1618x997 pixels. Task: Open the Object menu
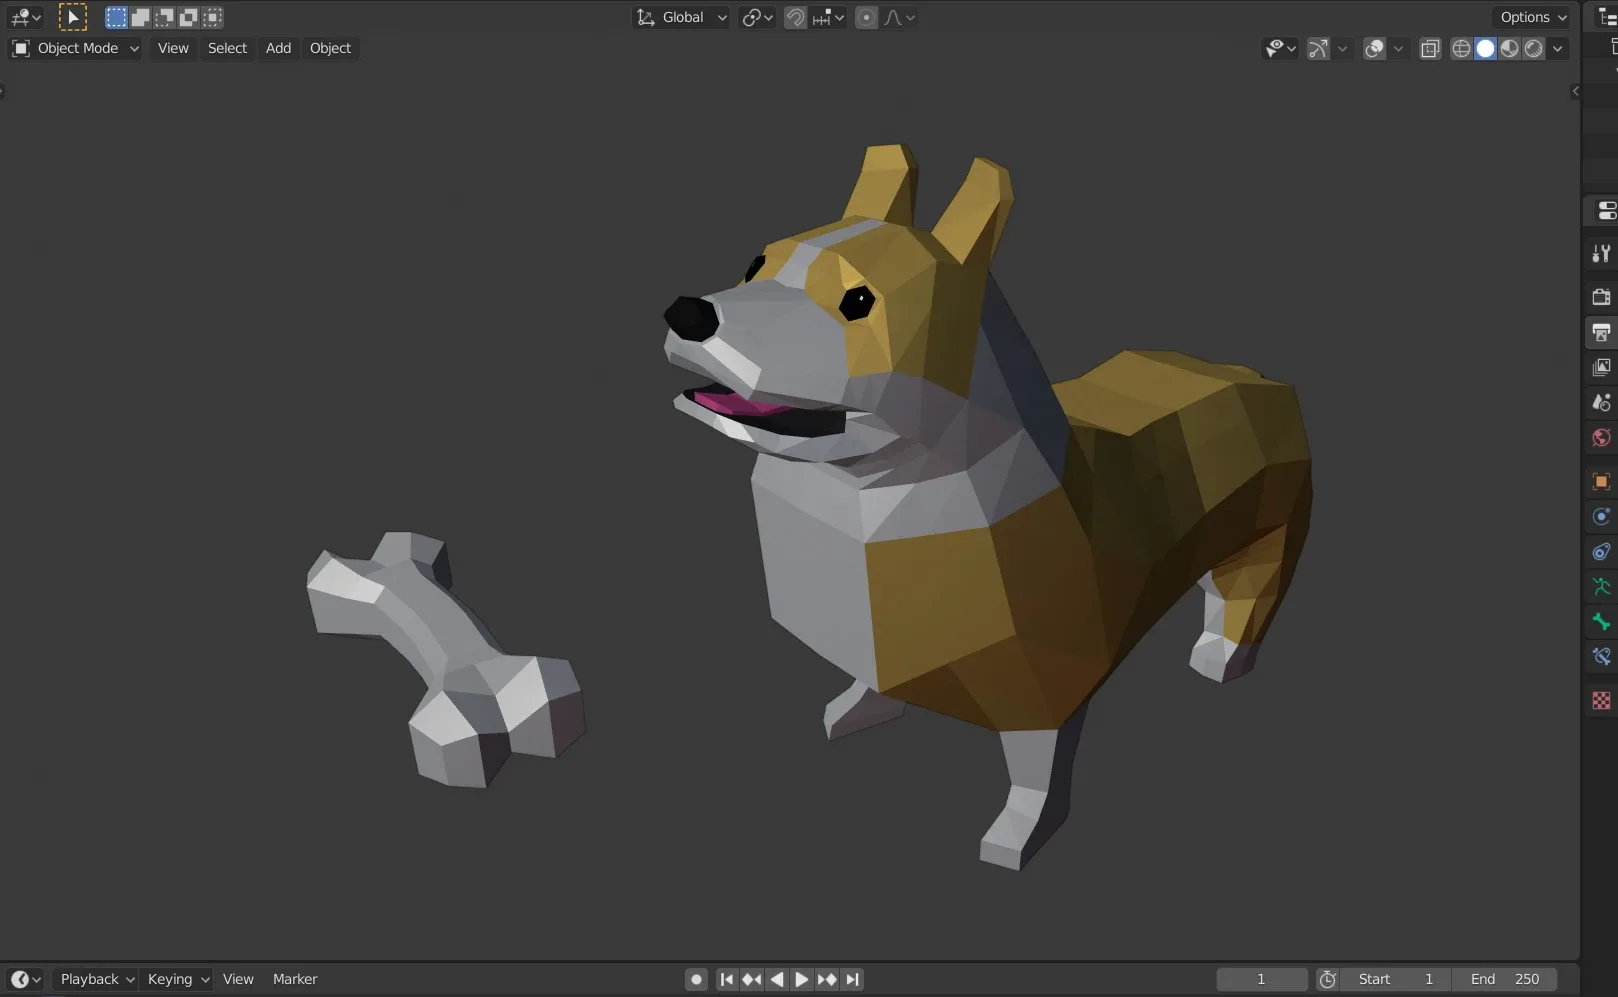(330, 48)
